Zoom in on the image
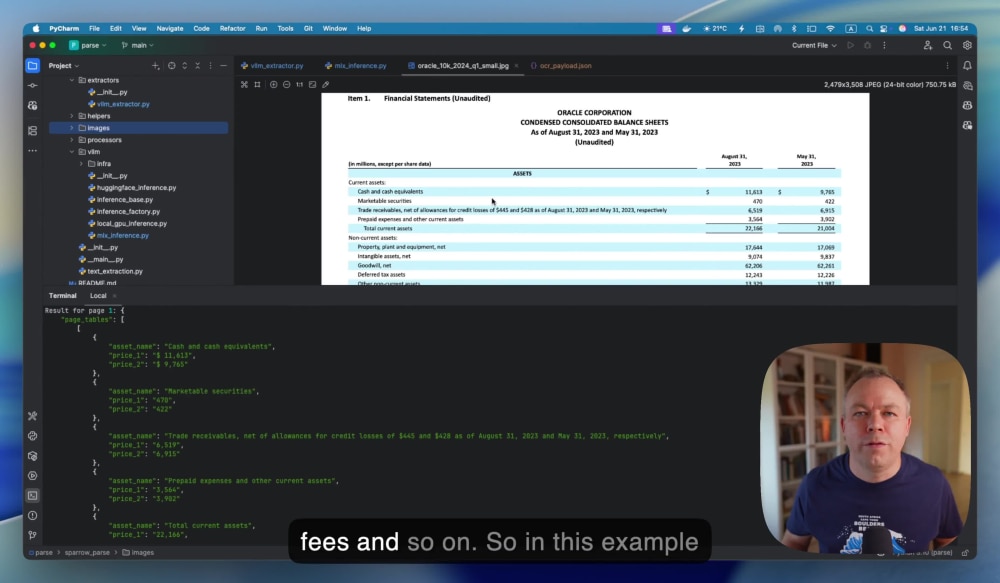 (274, 84)
